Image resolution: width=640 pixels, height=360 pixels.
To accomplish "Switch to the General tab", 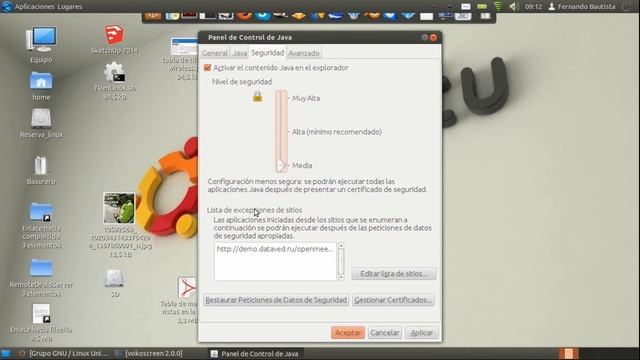I will pos(215,53).
